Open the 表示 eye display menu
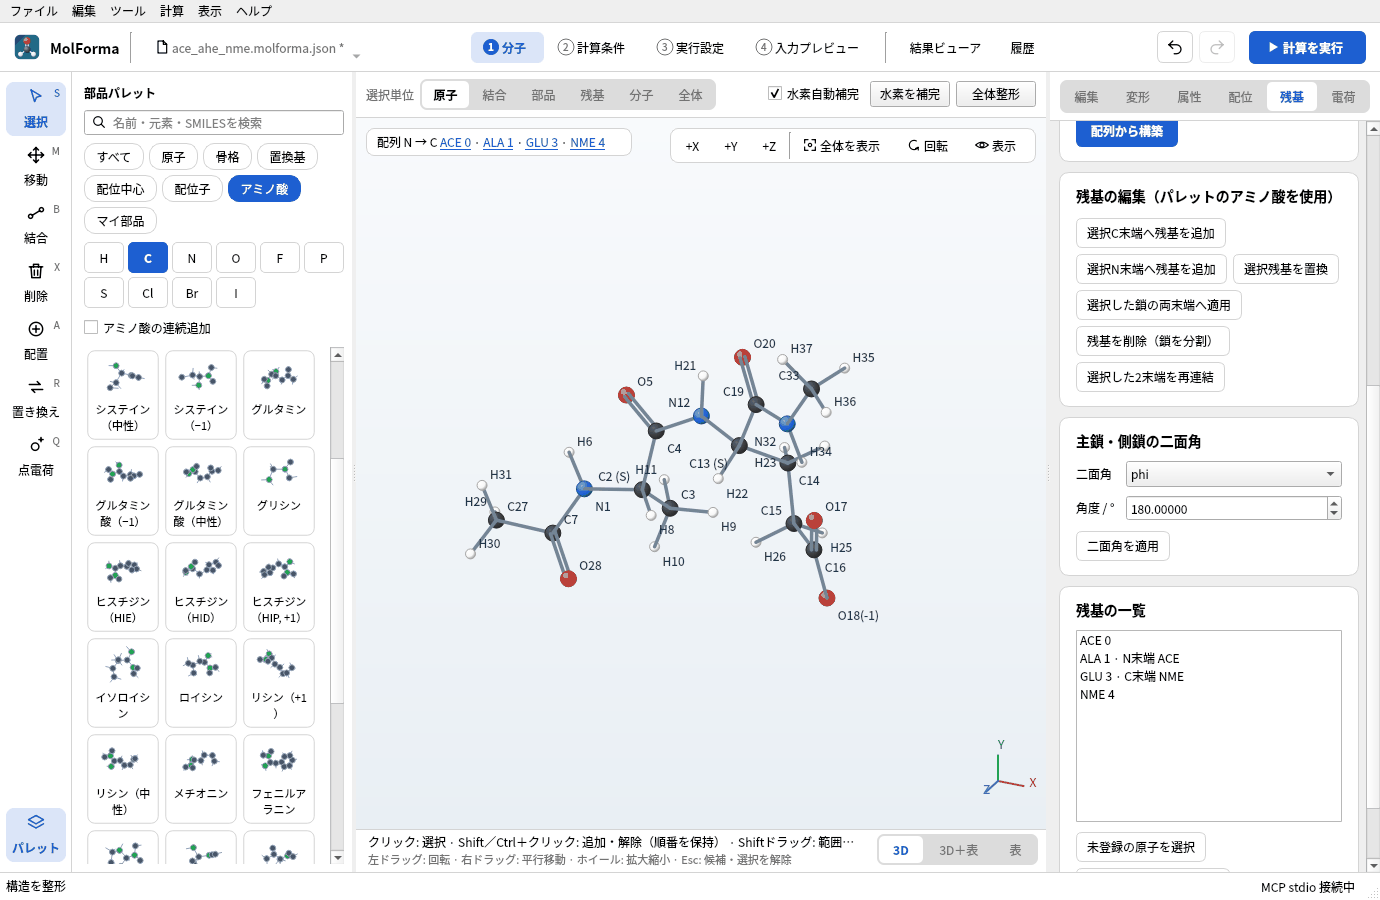Image resolution: width=1380 pixels, height=900 pixels. (x=995, y=146)
